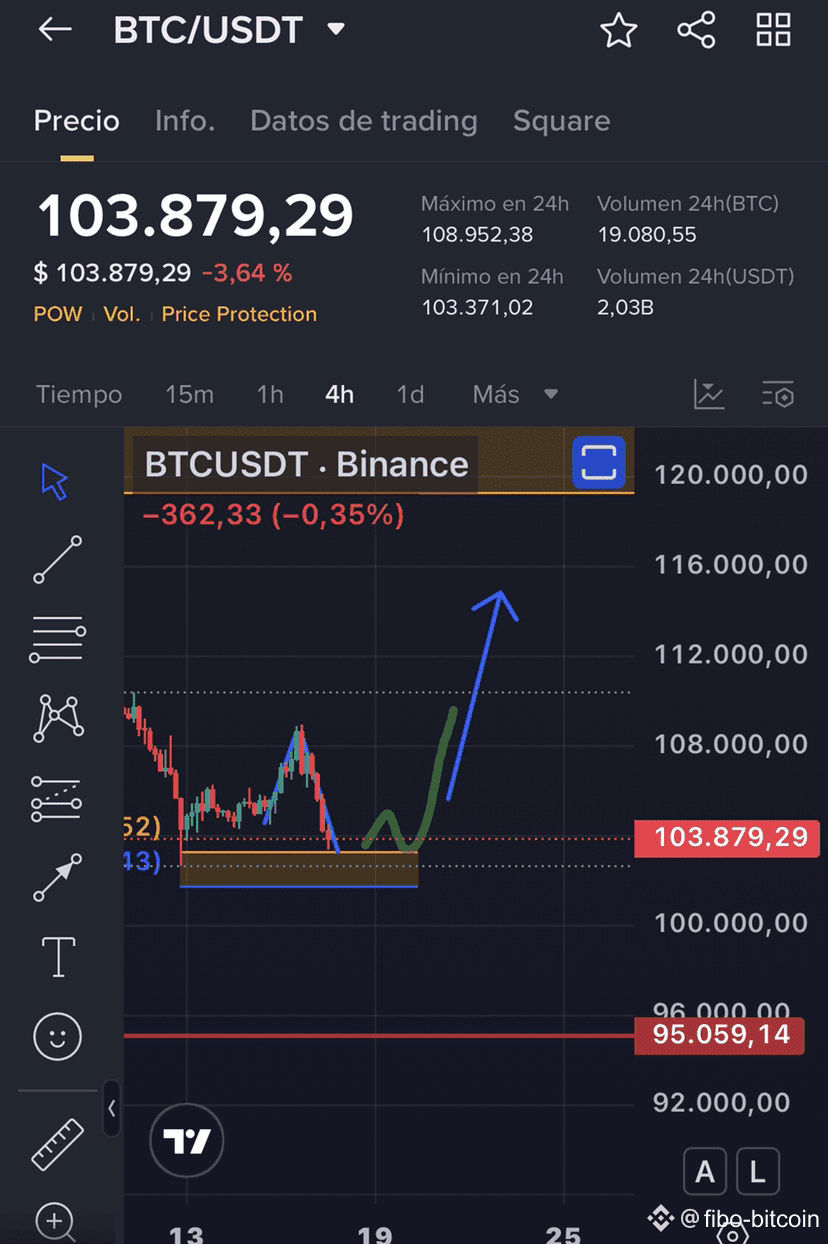
Task: Tap the Volumen 24h(USDT) value 2,03B
Action: pyautogui.click(x=625, y=307)
